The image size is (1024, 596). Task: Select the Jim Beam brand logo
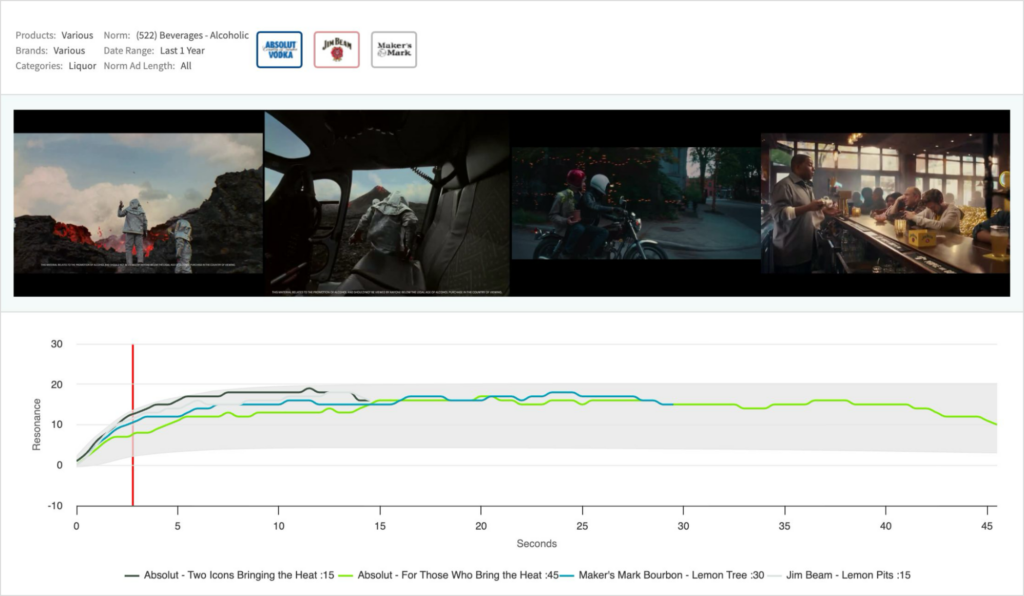(x=336, y=49)
